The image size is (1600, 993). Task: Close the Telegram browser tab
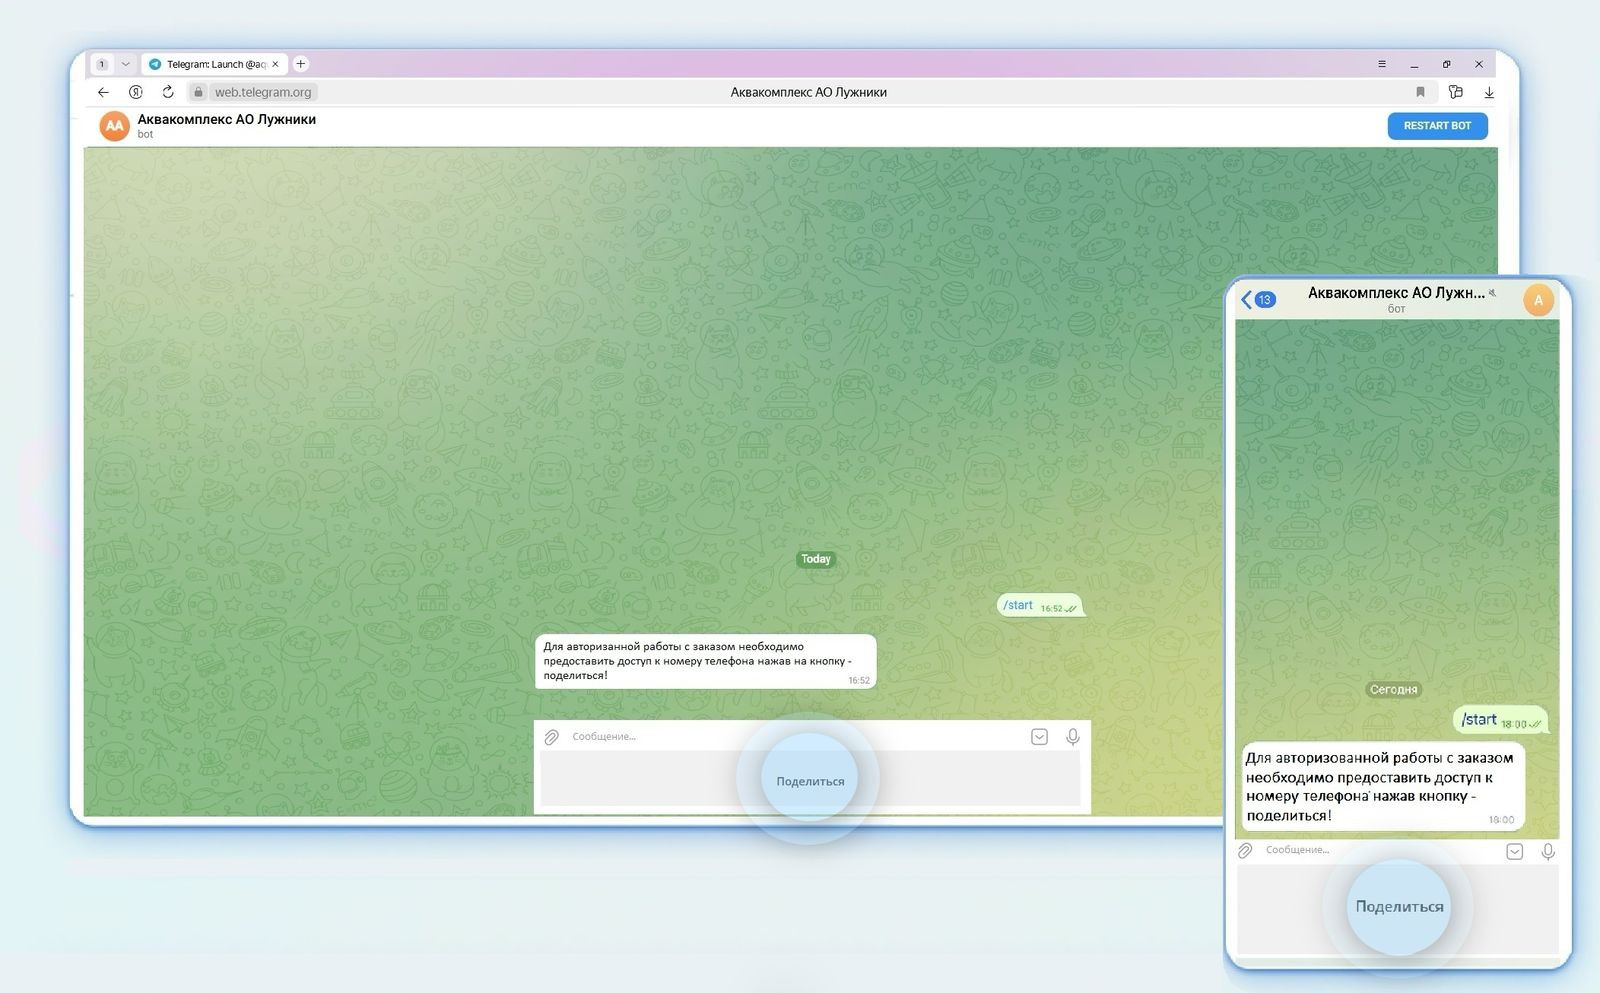276,64
